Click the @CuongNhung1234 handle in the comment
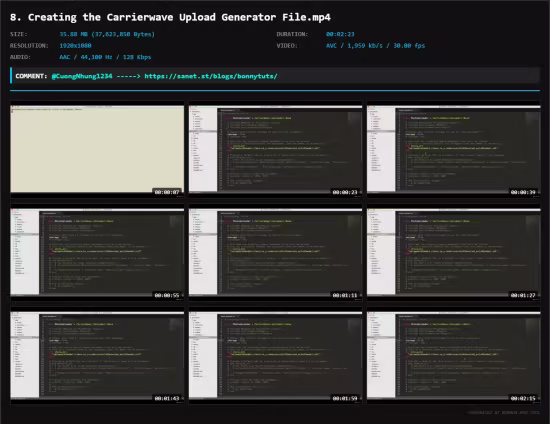This screenshot has height=424, width=550. click(82, 76)
